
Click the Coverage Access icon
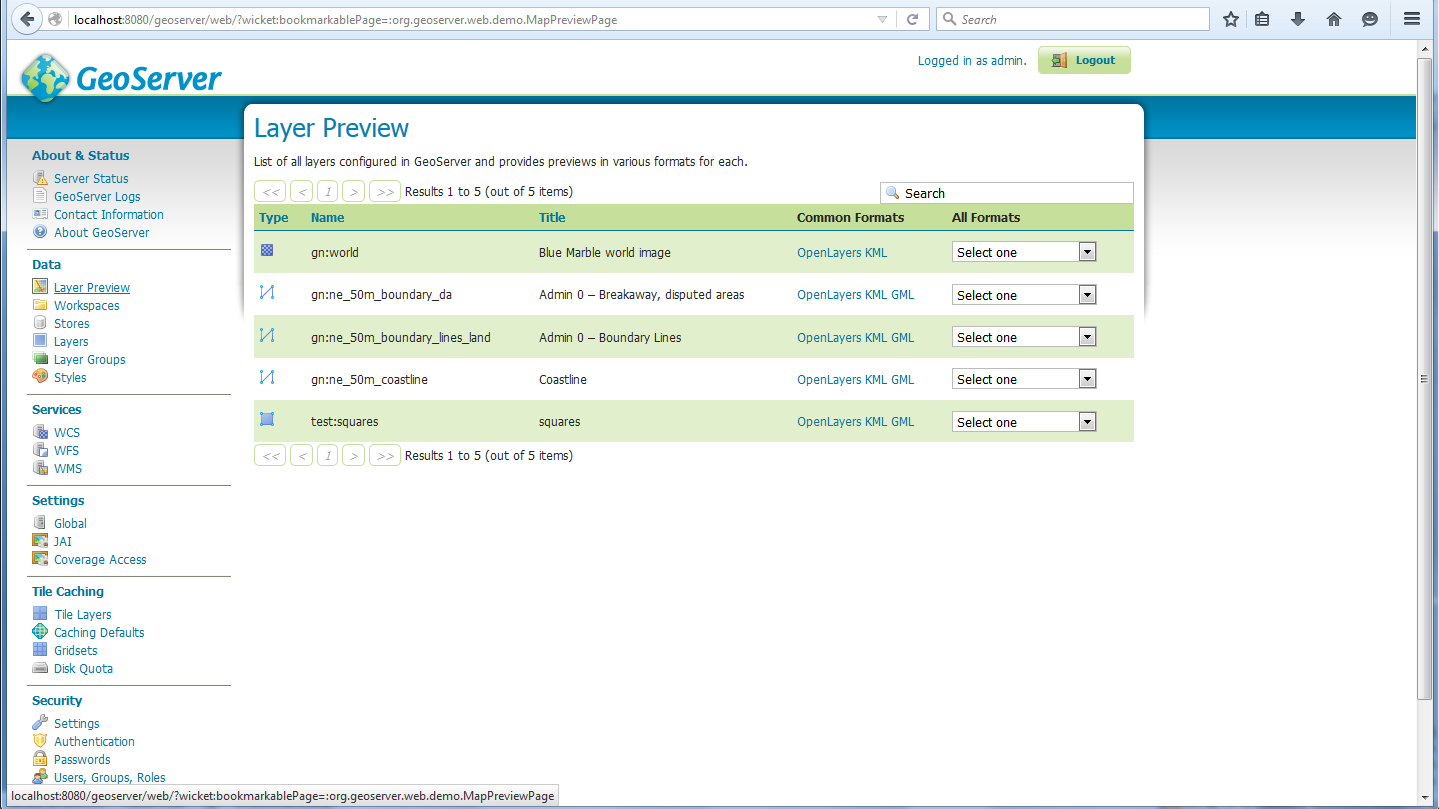40,559
